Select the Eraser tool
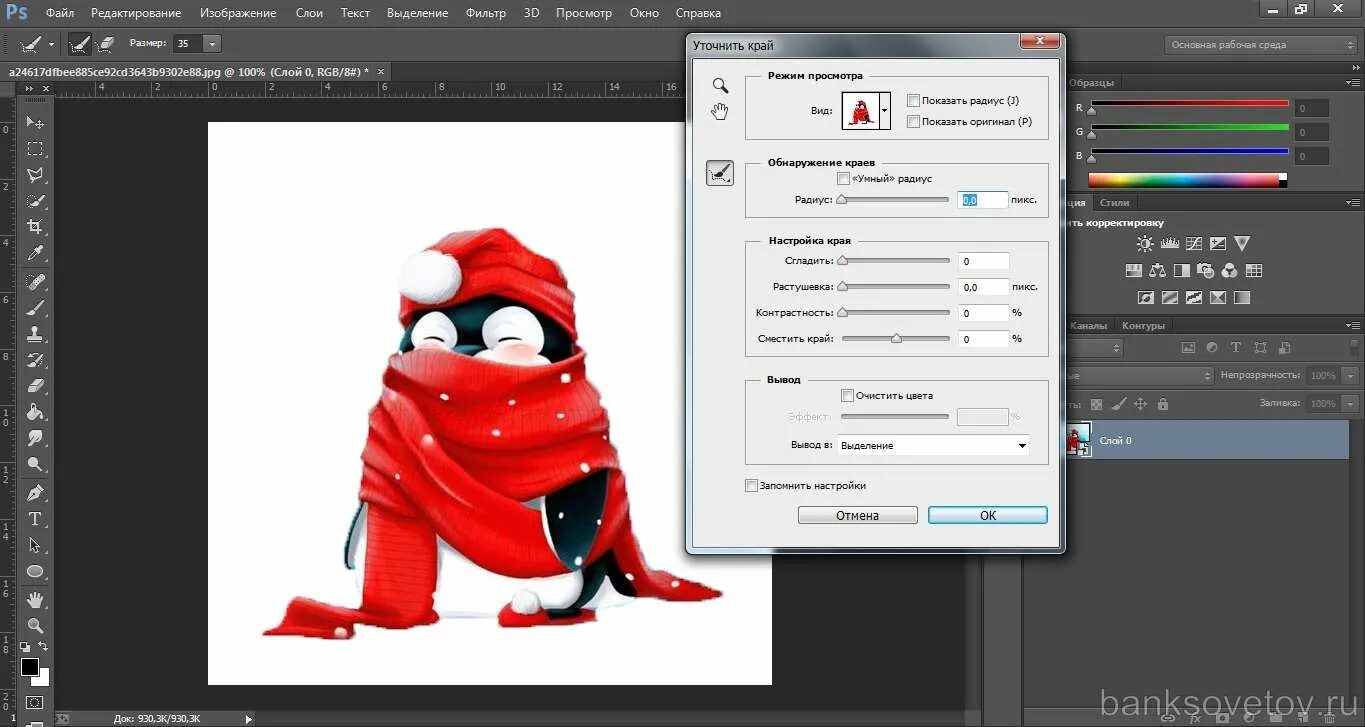The height and width of the screenshot is (727, 1365). pyautogui.click(x=35, y=386)
